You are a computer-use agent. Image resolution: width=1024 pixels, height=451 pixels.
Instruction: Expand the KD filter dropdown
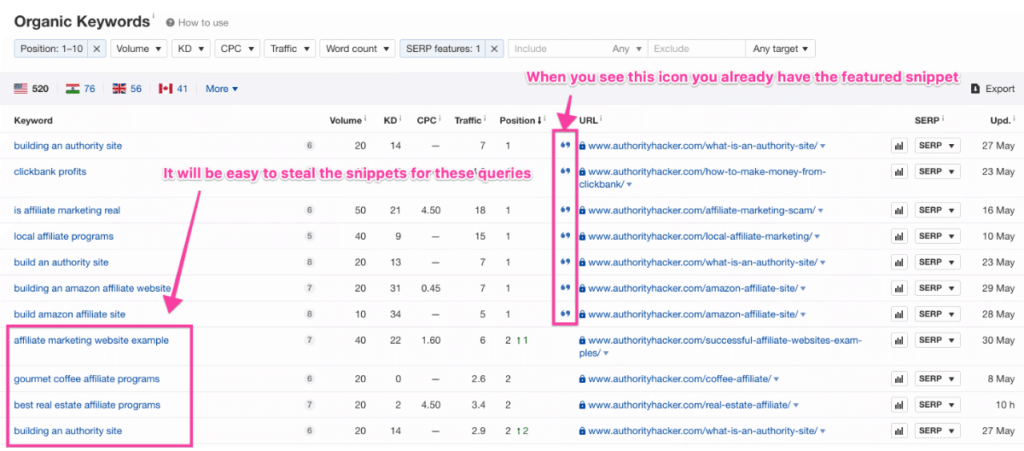coord(192,48)
